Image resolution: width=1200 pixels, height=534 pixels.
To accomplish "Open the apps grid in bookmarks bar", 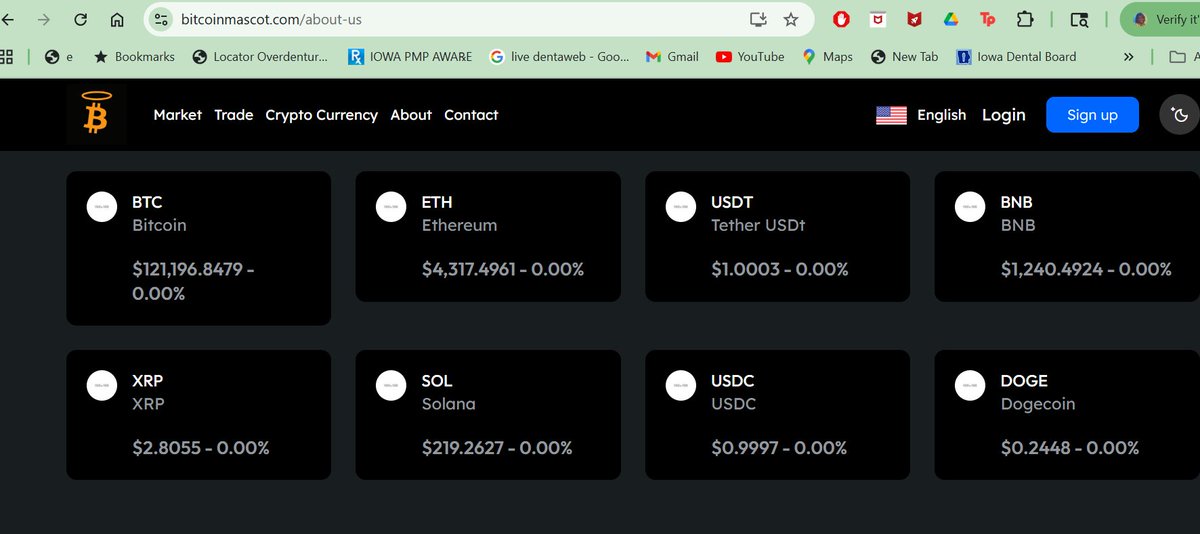I will click(x=5, y=57).
